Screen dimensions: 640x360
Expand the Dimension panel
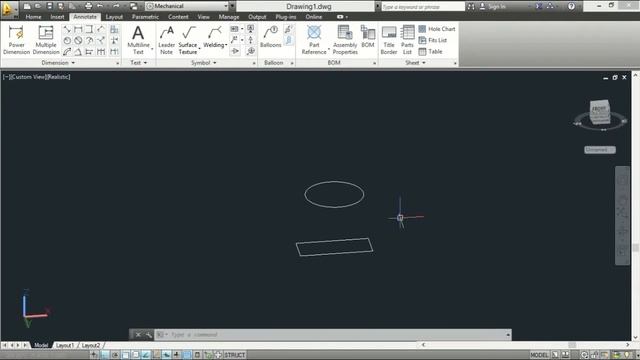point(58,63)
